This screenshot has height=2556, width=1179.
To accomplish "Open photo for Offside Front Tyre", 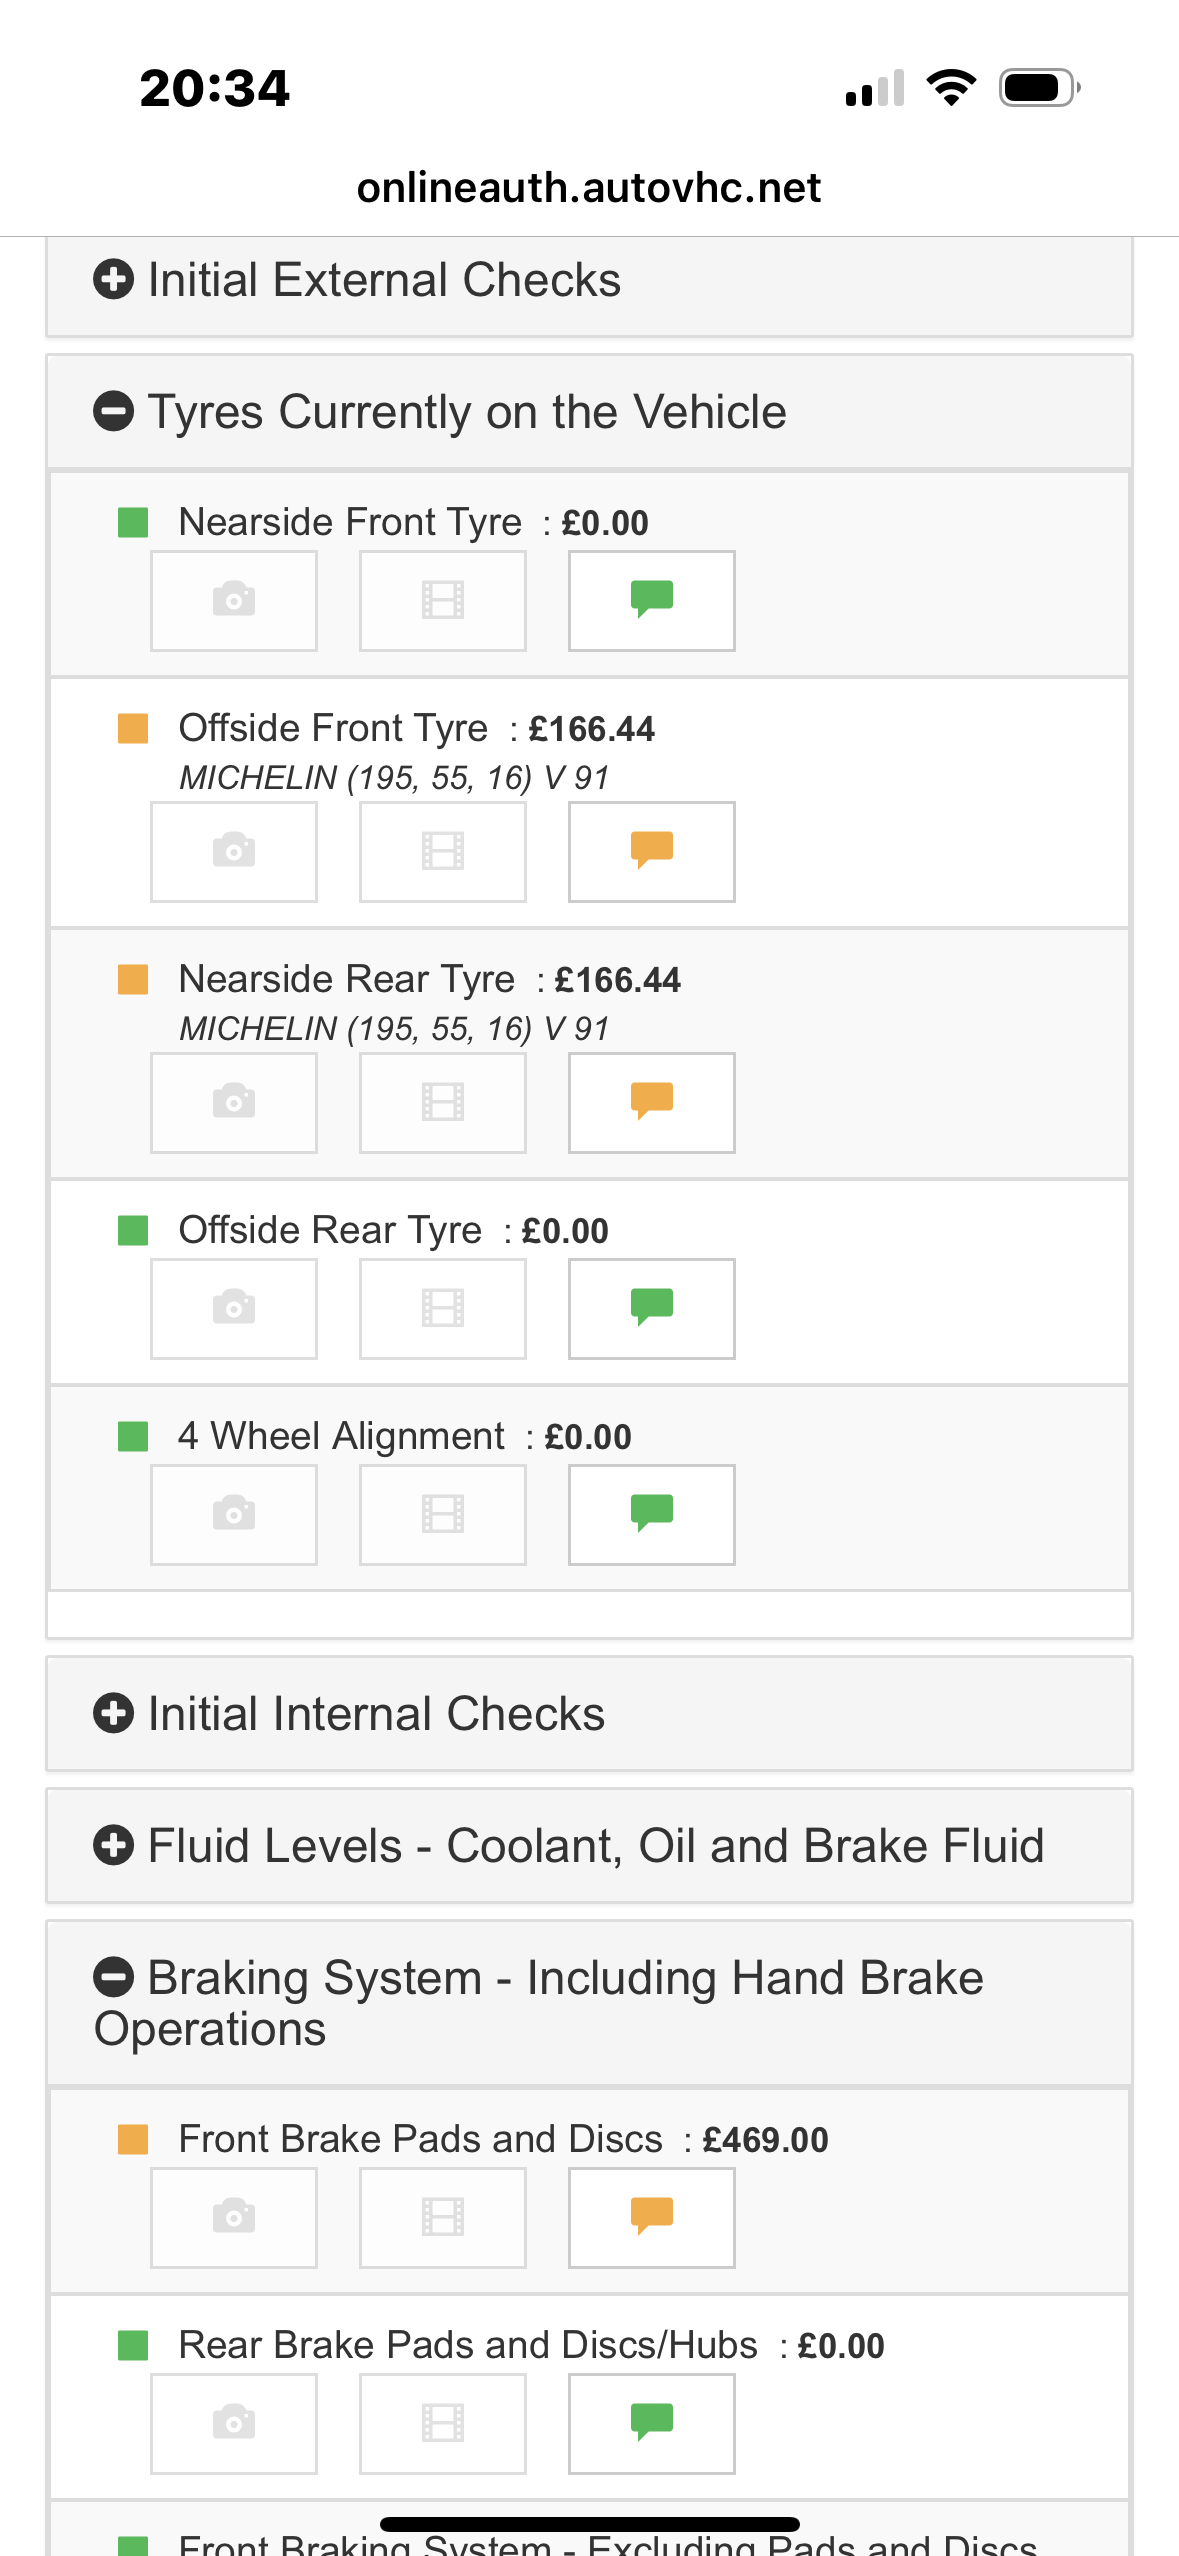I will pos(234,851).
